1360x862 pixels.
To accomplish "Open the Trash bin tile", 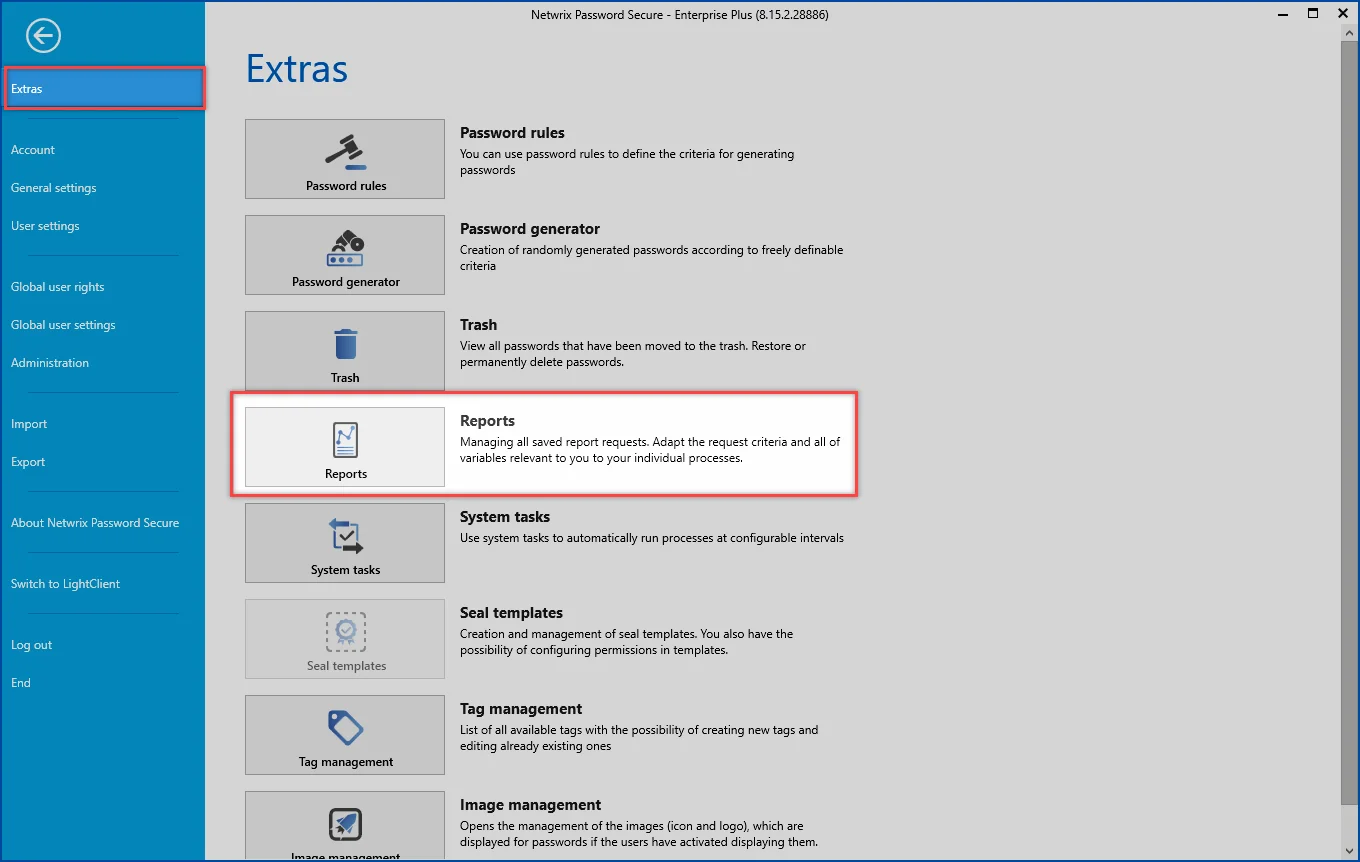I will pos(345,351).
